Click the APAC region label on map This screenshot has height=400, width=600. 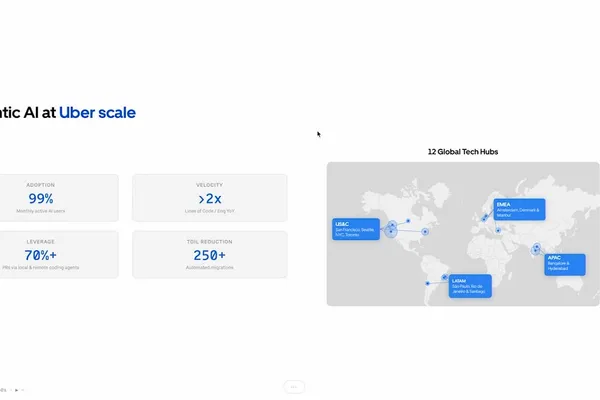point(565,264)
